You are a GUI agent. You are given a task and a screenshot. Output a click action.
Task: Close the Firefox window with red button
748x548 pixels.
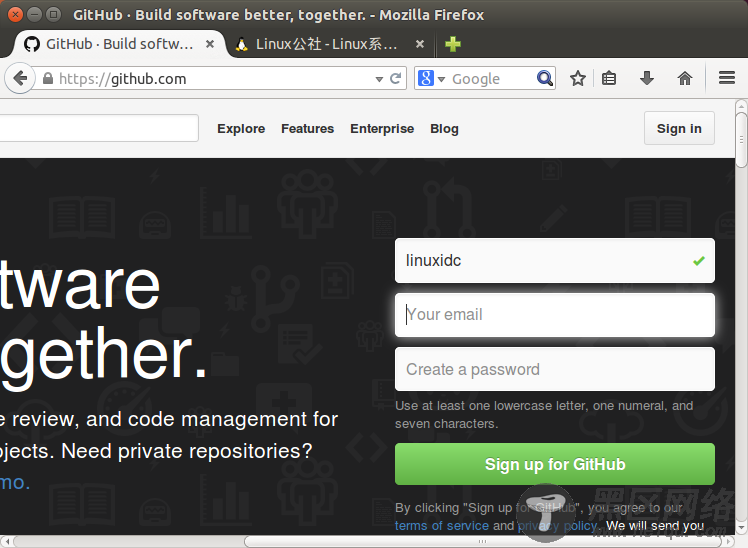(15, 15)
